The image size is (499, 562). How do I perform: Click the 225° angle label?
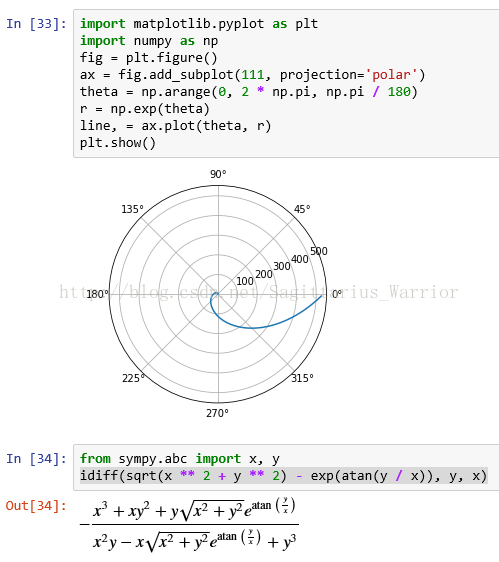pos(133,378)
